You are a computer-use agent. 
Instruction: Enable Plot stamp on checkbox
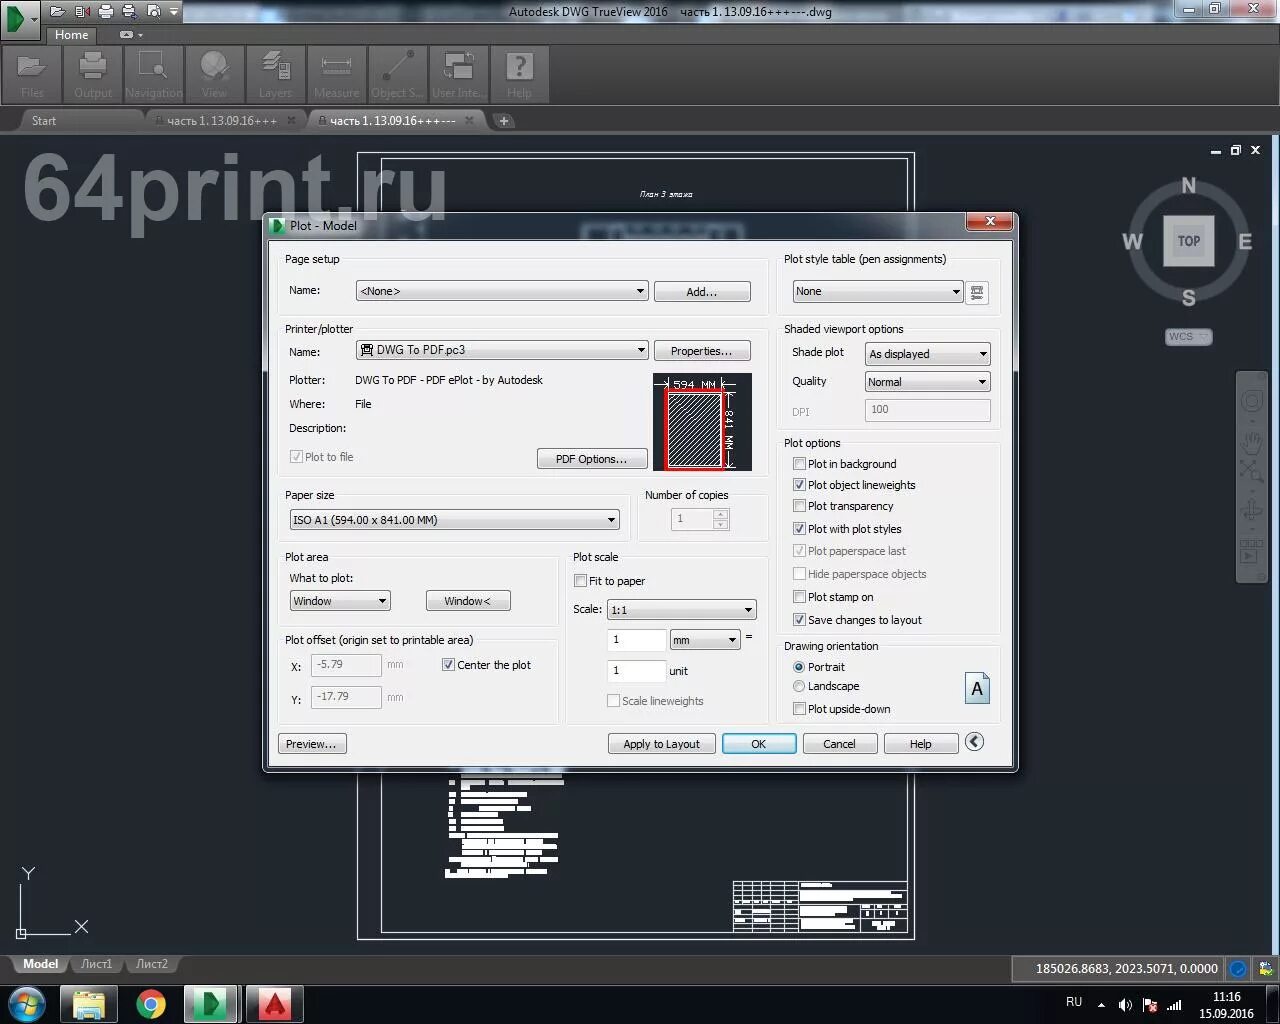pos(799,597)
